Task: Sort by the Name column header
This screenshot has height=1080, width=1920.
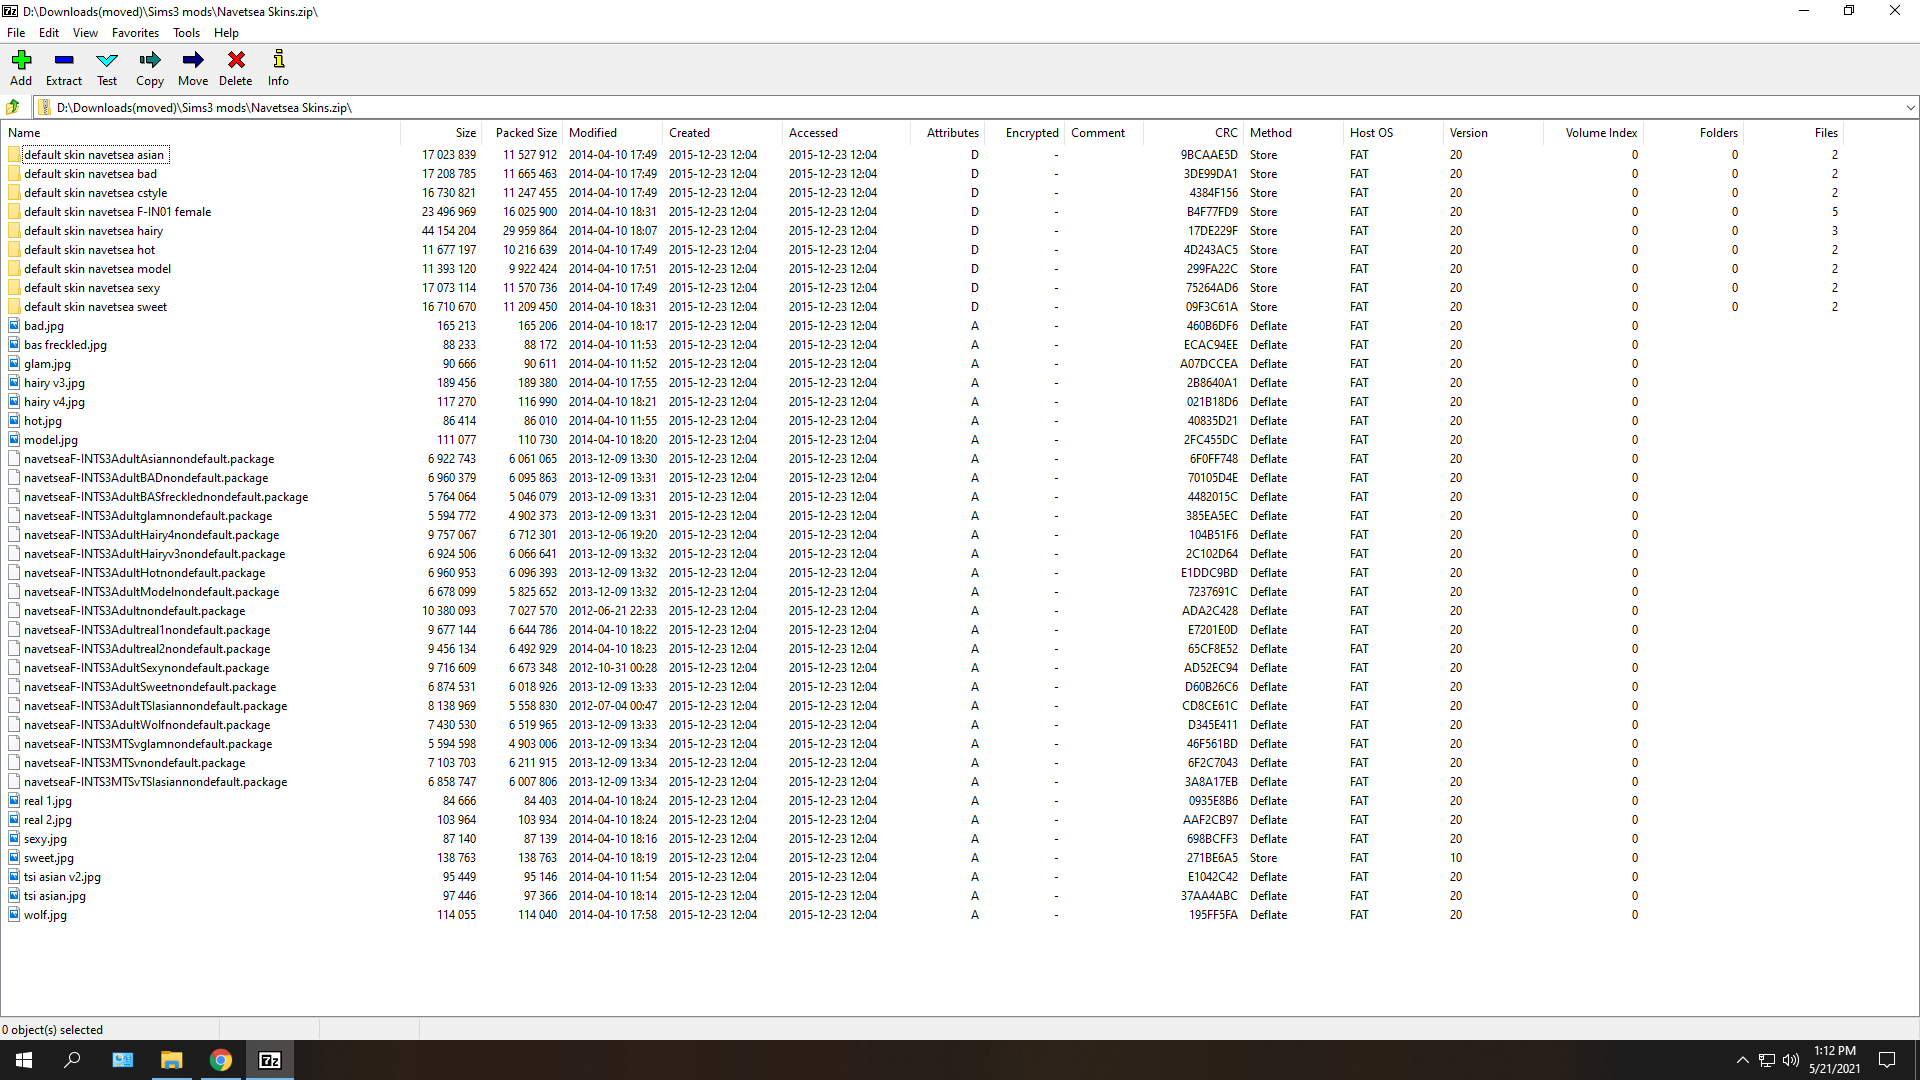Action: click(x=201, y=133)
